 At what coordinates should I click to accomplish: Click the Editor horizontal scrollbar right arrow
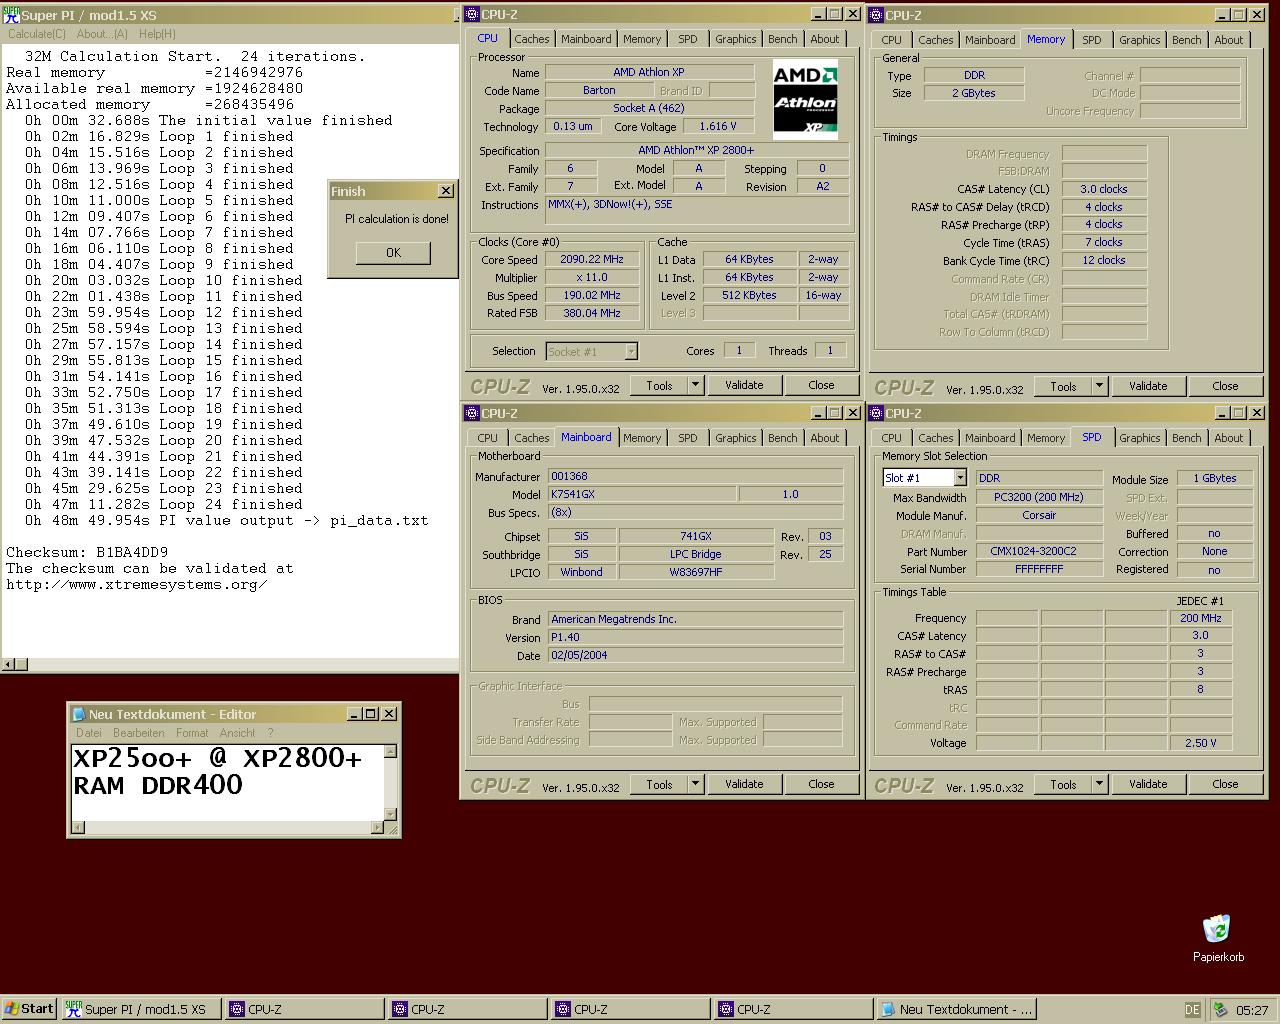tap(377, 827)
